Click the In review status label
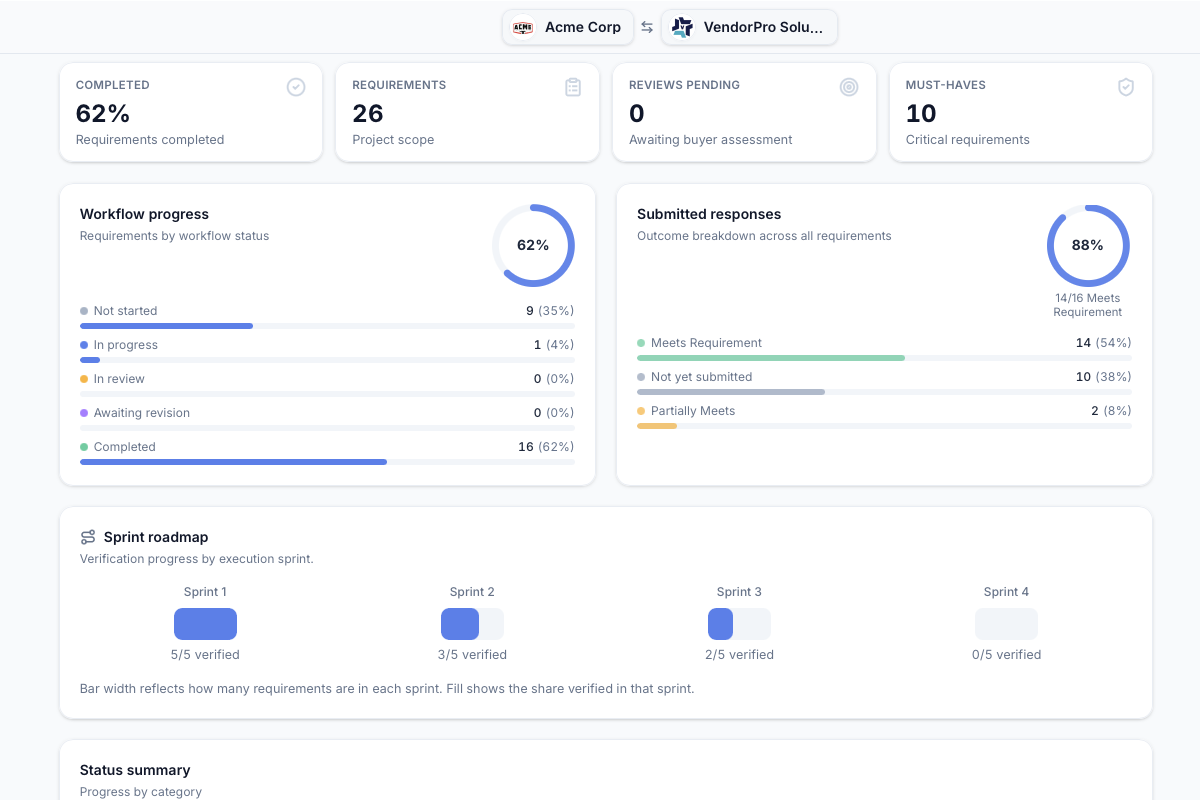Viewport: 1200px width, 800px height. click(119, 379)
